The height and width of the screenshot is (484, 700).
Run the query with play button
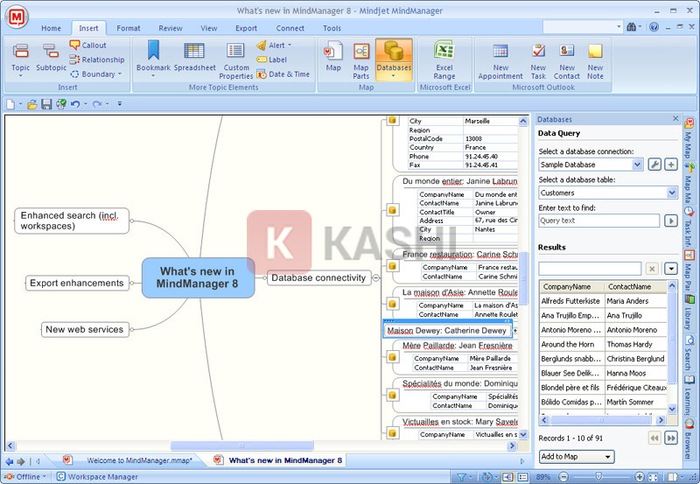pyautogui.click(x=671, y=221)
